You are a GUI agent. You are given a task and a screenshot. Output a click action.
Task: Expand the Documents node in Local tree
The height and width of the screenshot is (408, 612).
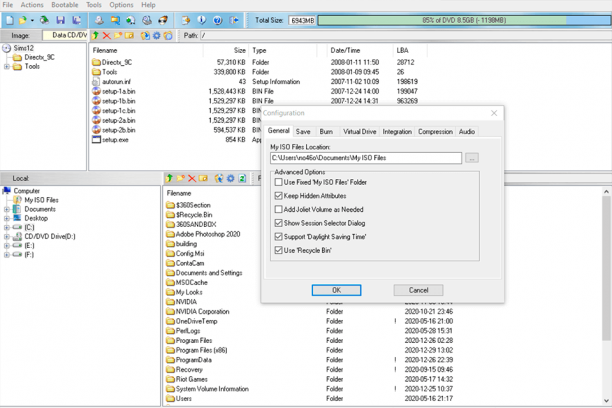tap(7, 209)
